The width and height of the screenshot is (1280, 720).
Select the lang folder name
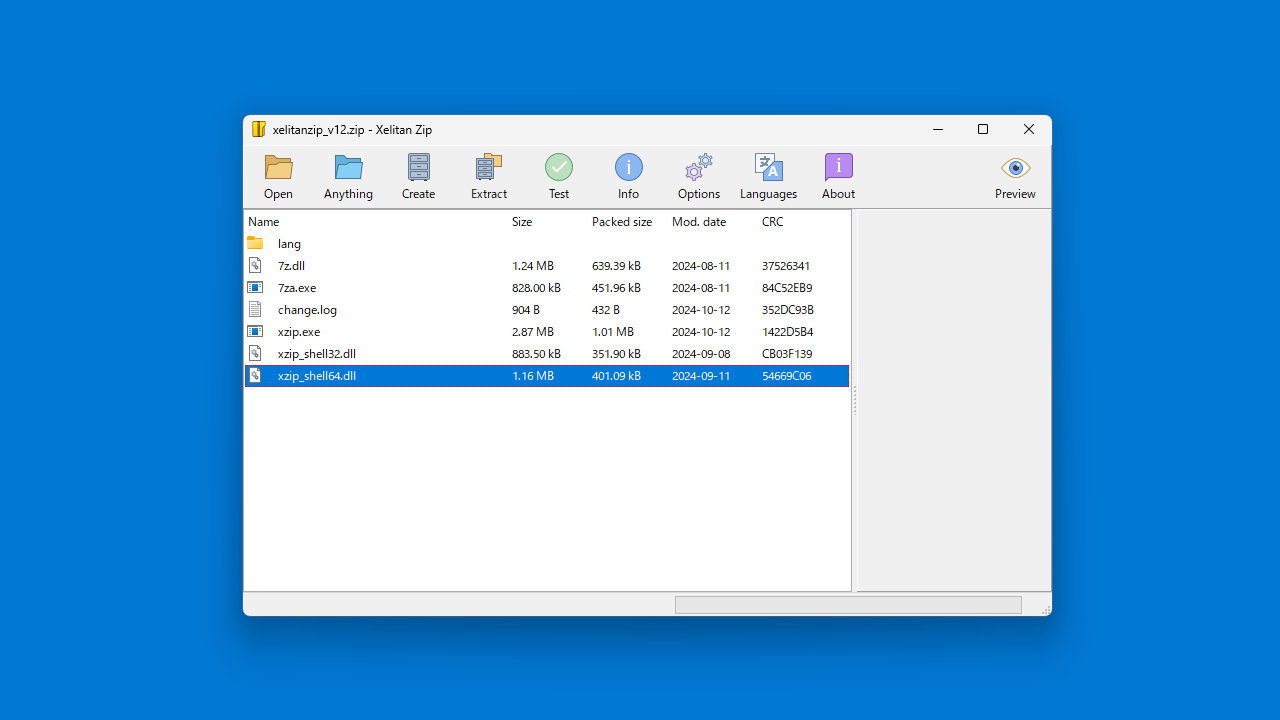289,244
